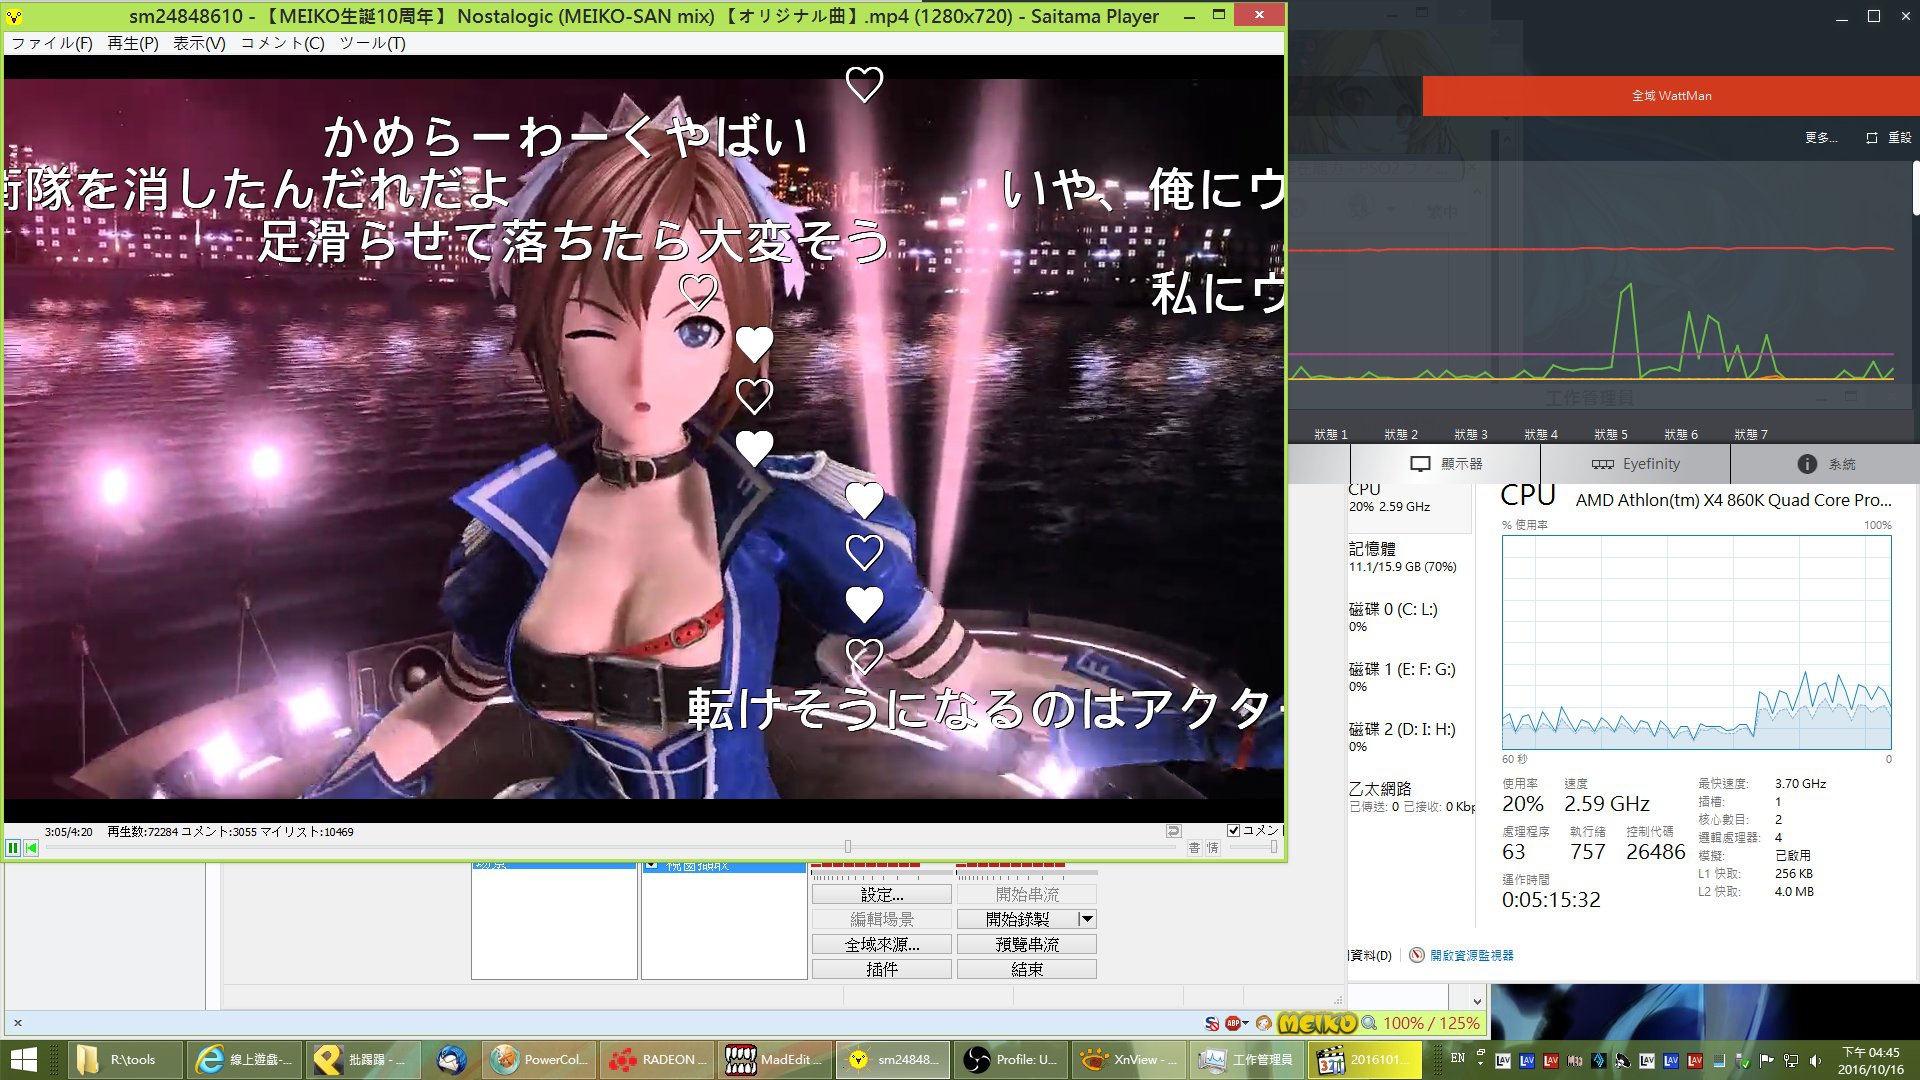Click the 全域 WattMan red banner
This screenshot has height=1080, width=1920.
click(1671, 96)
